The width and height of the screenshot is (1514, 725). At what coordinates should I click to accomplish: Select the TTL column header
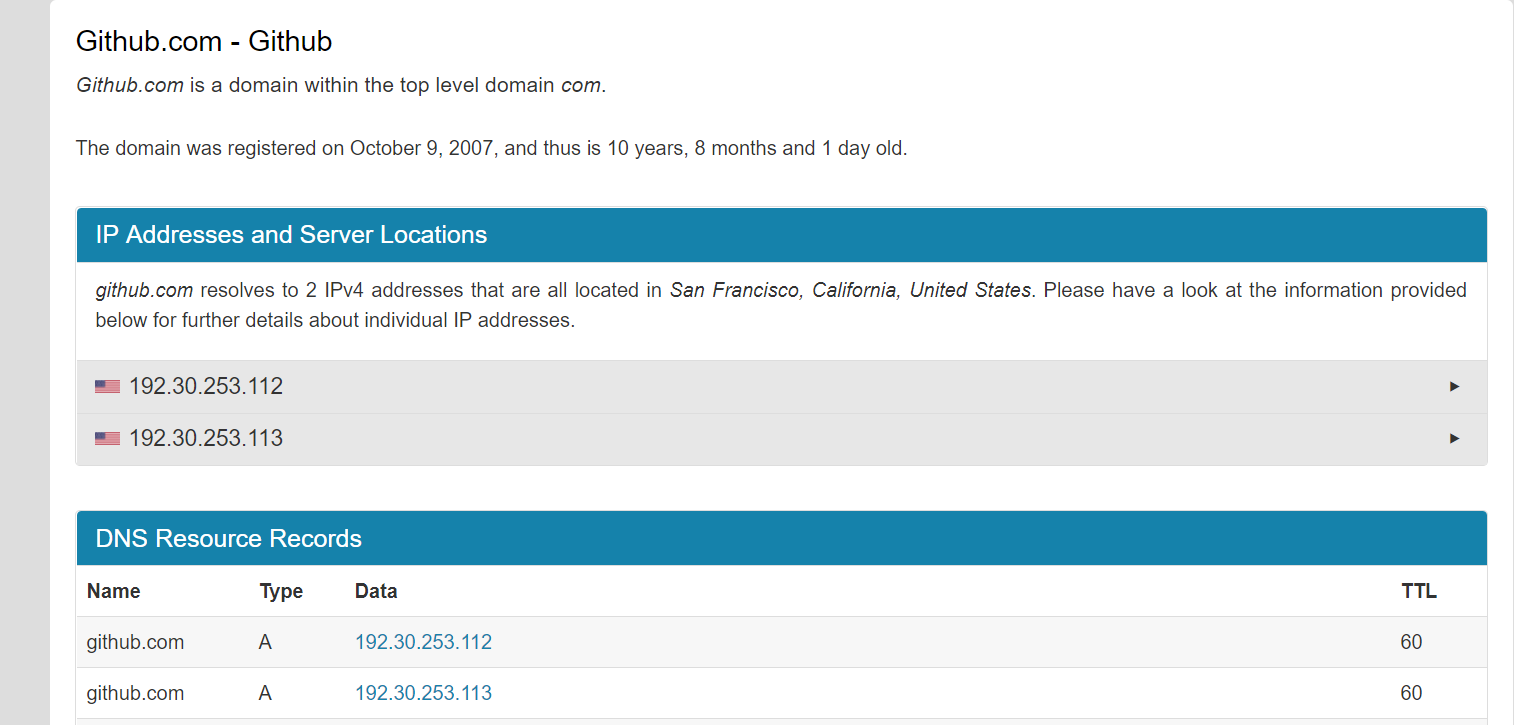[x=1418, y=591]
